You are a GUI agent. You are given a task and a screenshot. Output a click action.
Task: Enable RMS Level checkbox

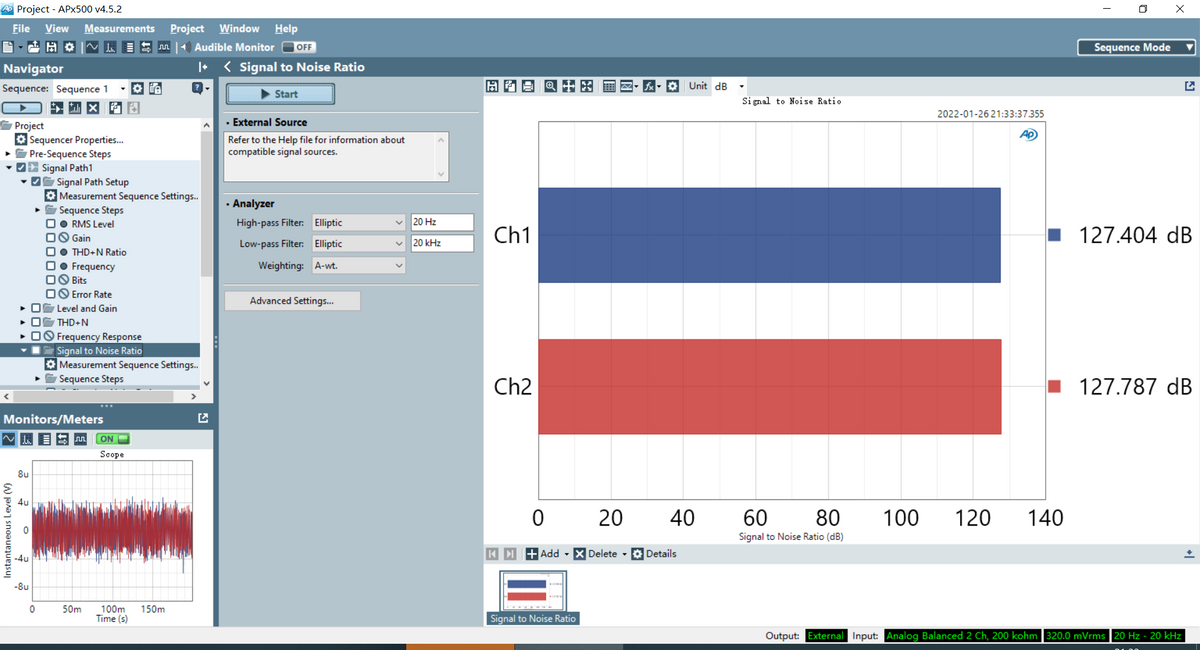click(x=50, y=224)
